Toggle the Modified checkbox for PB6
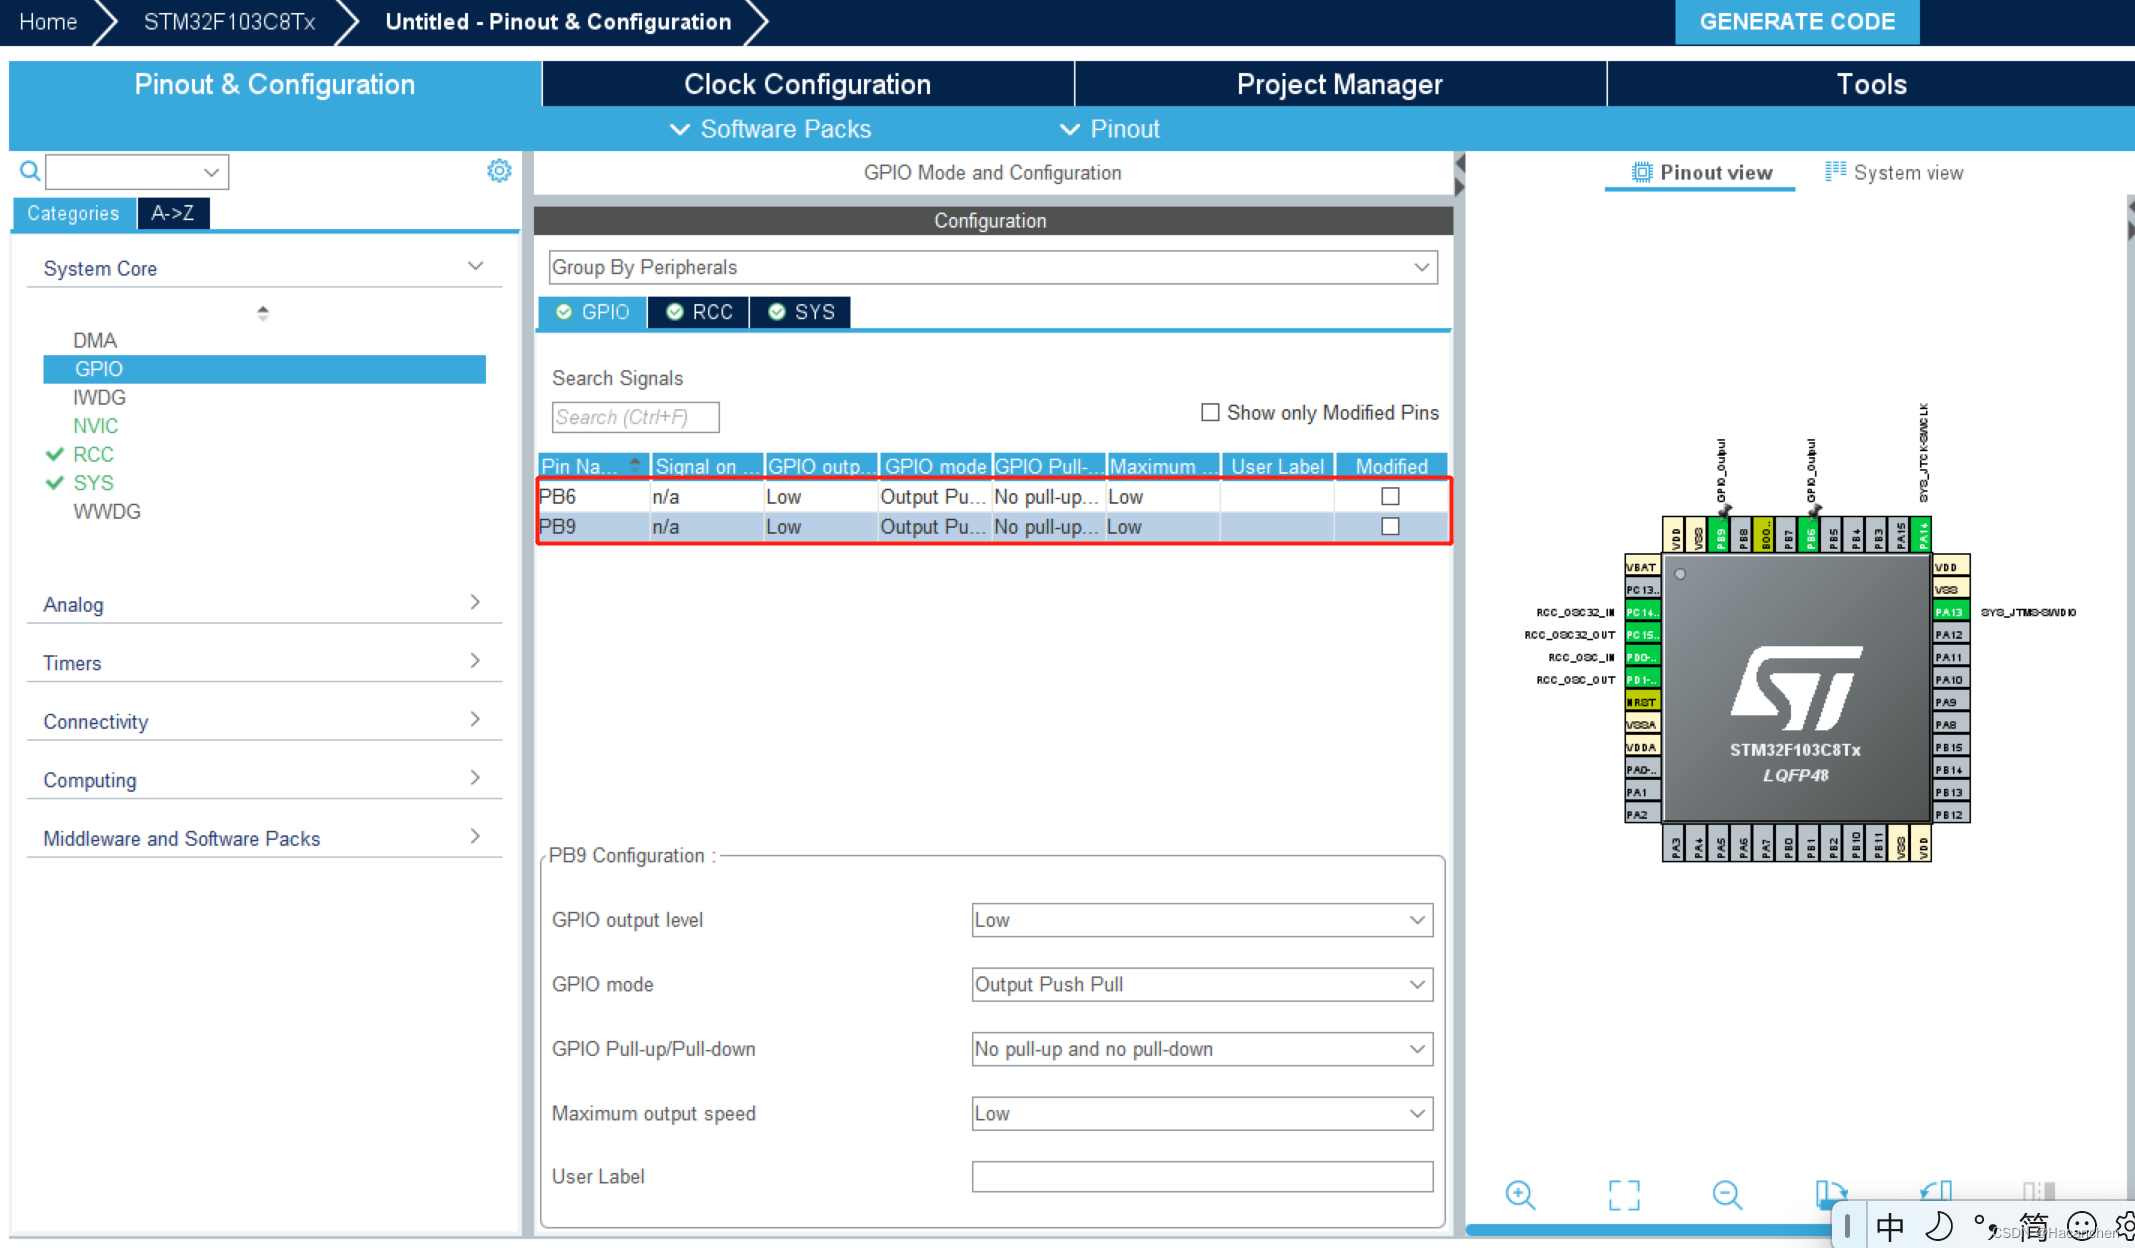The width and height of the screenshot is (2135, 1248). click(1390, 496)
